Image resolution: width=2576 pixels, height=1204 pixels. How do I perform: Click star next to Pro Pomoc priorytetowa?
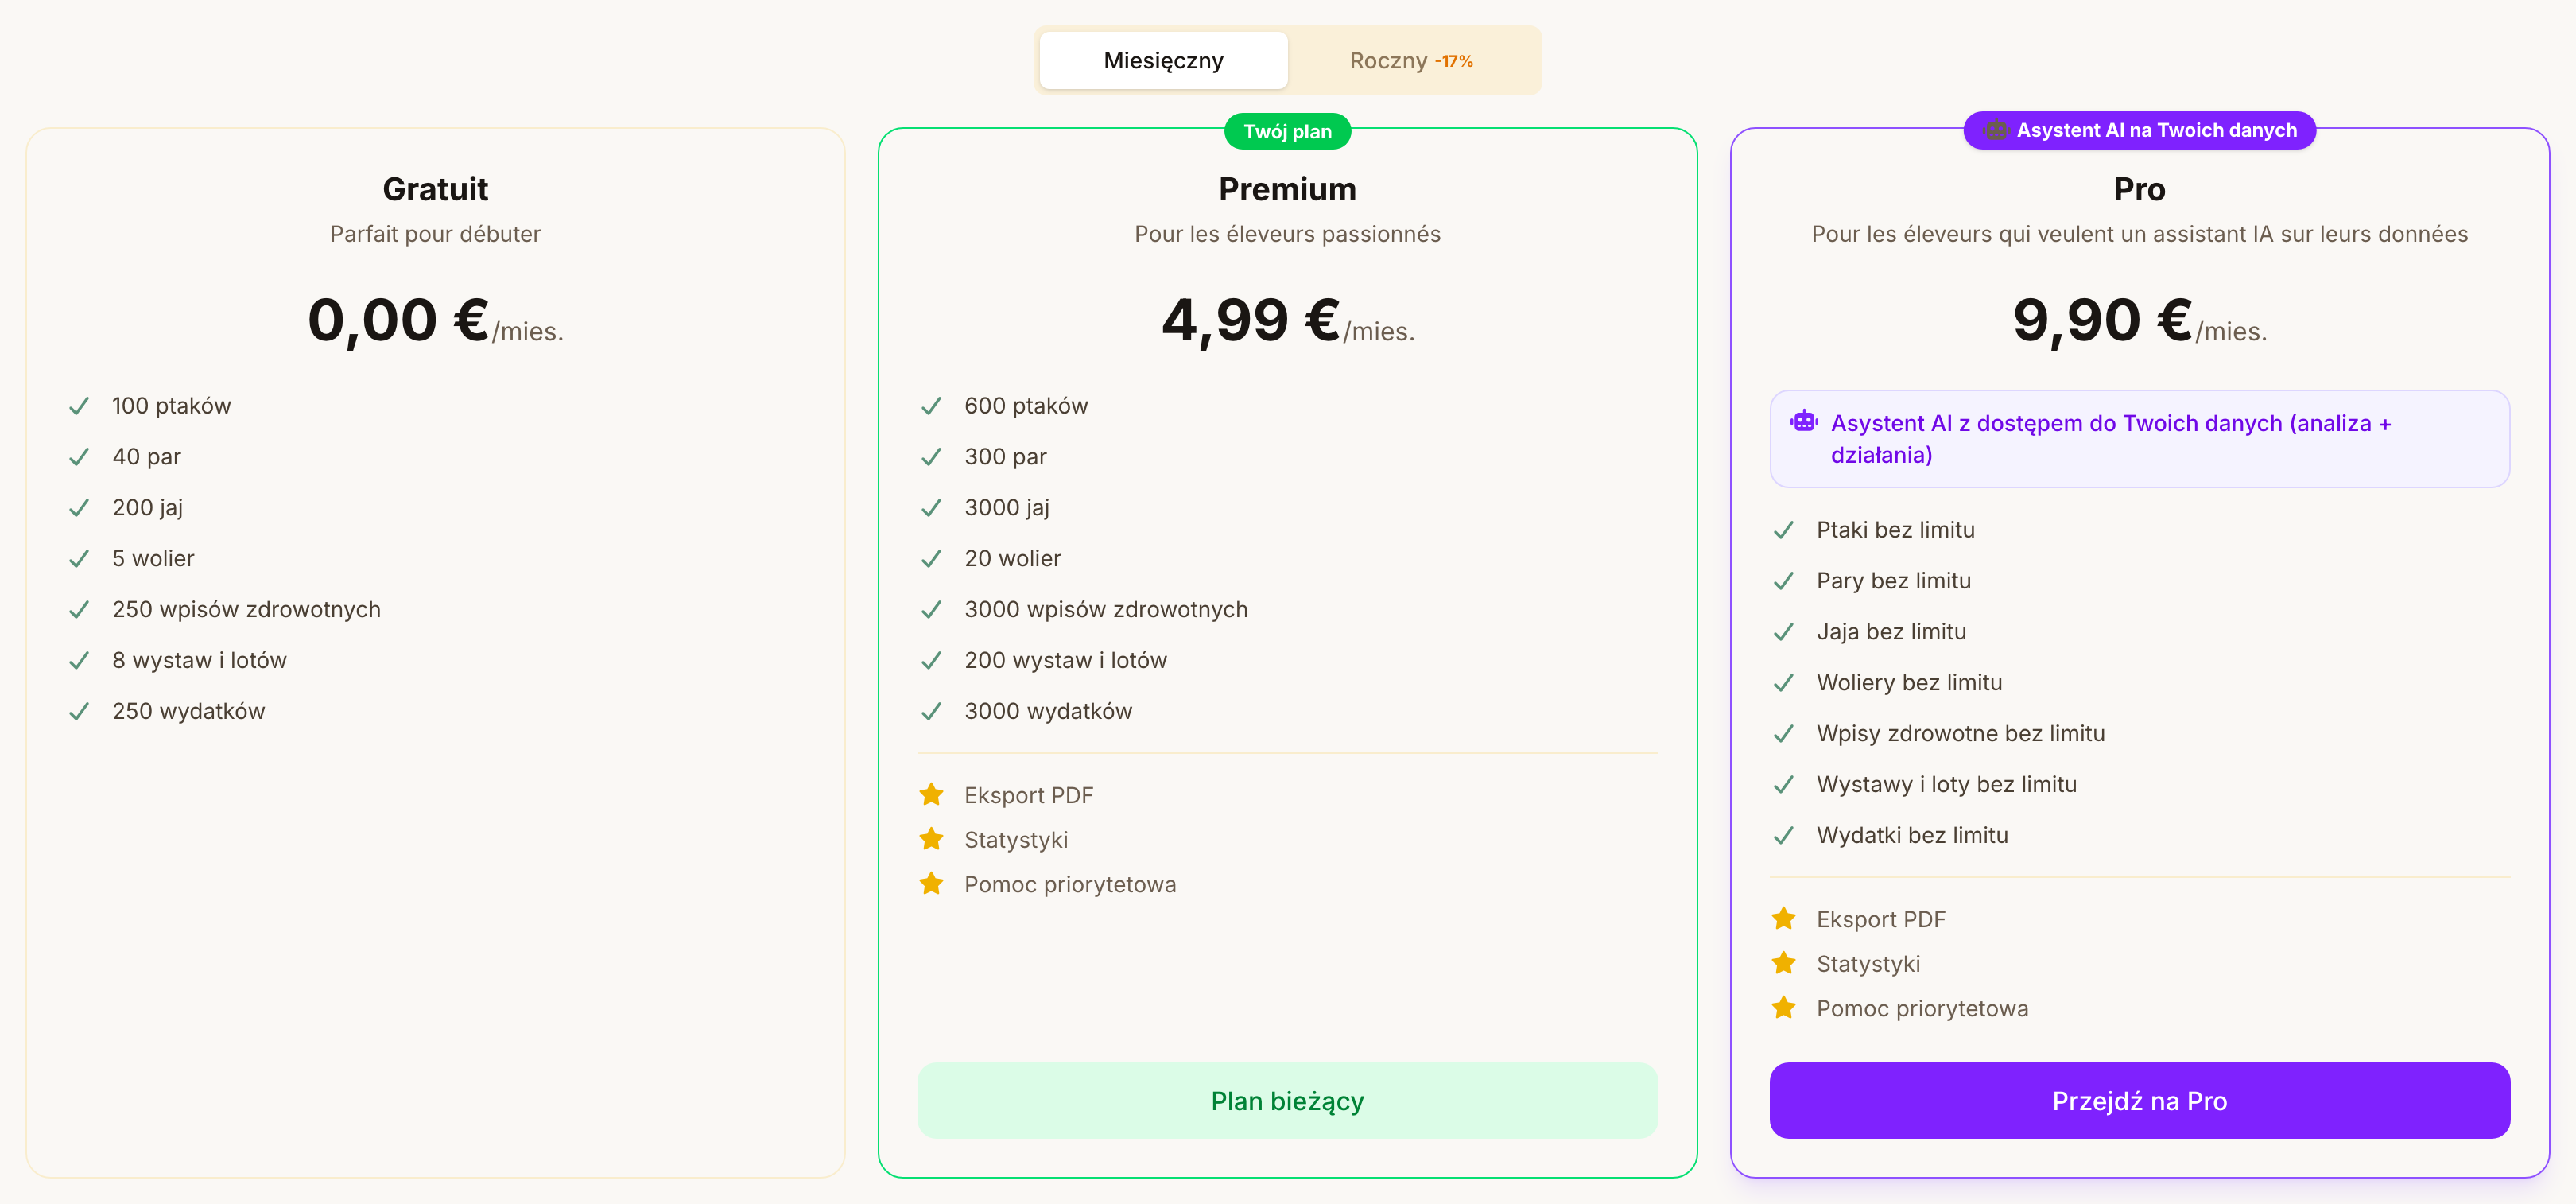1783,1007
